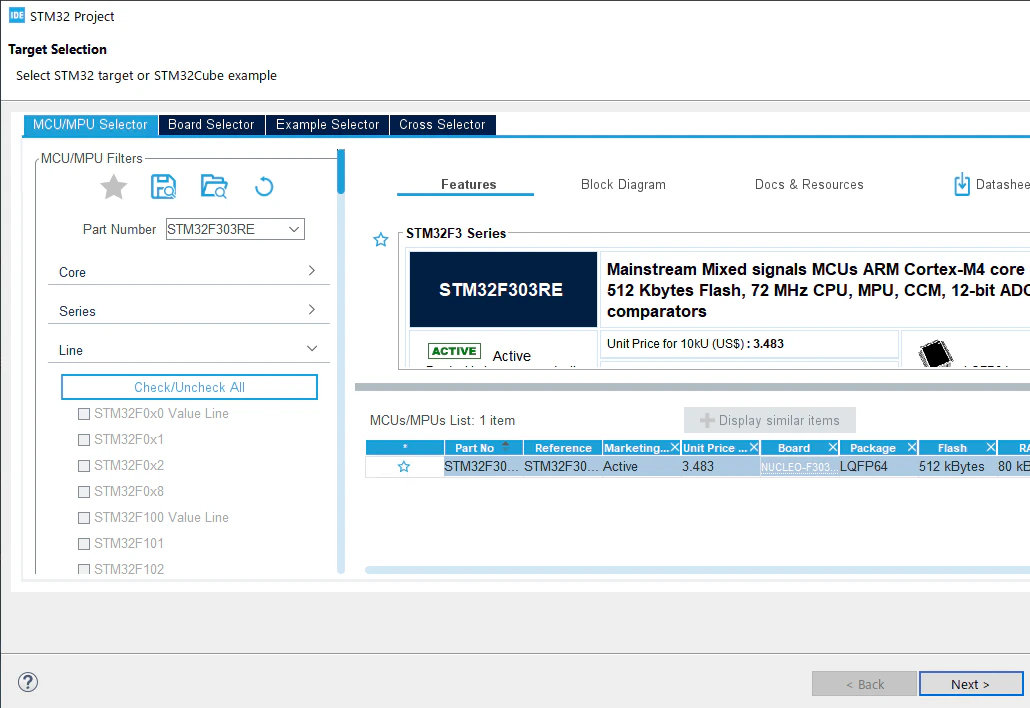Click the Datasheet download icon
Image resolution: width=1030 pixels, height=708 pixels.
point(962,185)
